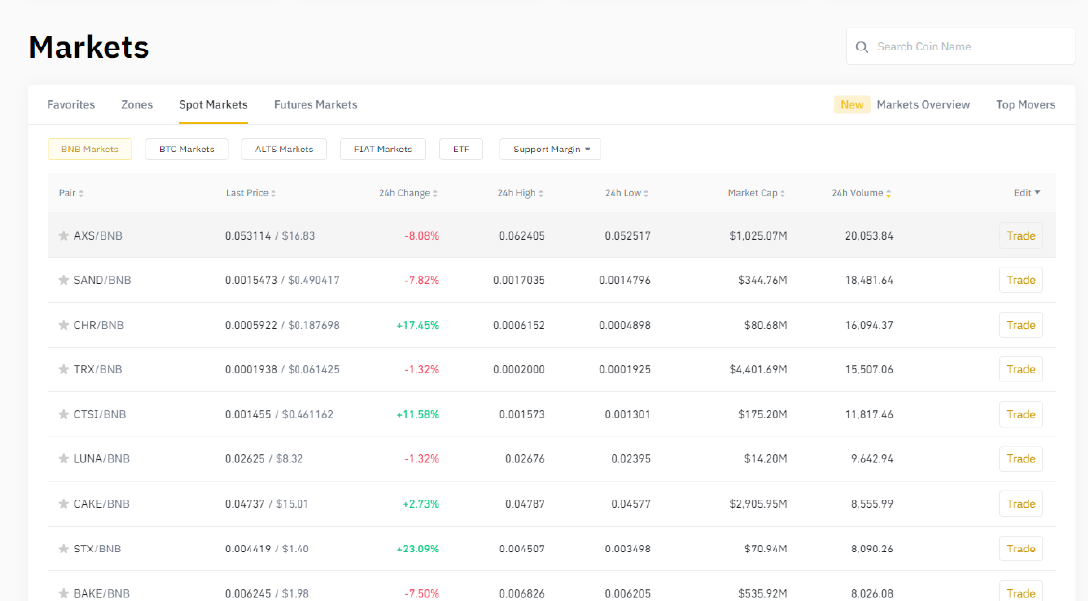Trade the SAND/BNB pair
The height and width of the screenshot is (601, 1088).
[1021, 280]
